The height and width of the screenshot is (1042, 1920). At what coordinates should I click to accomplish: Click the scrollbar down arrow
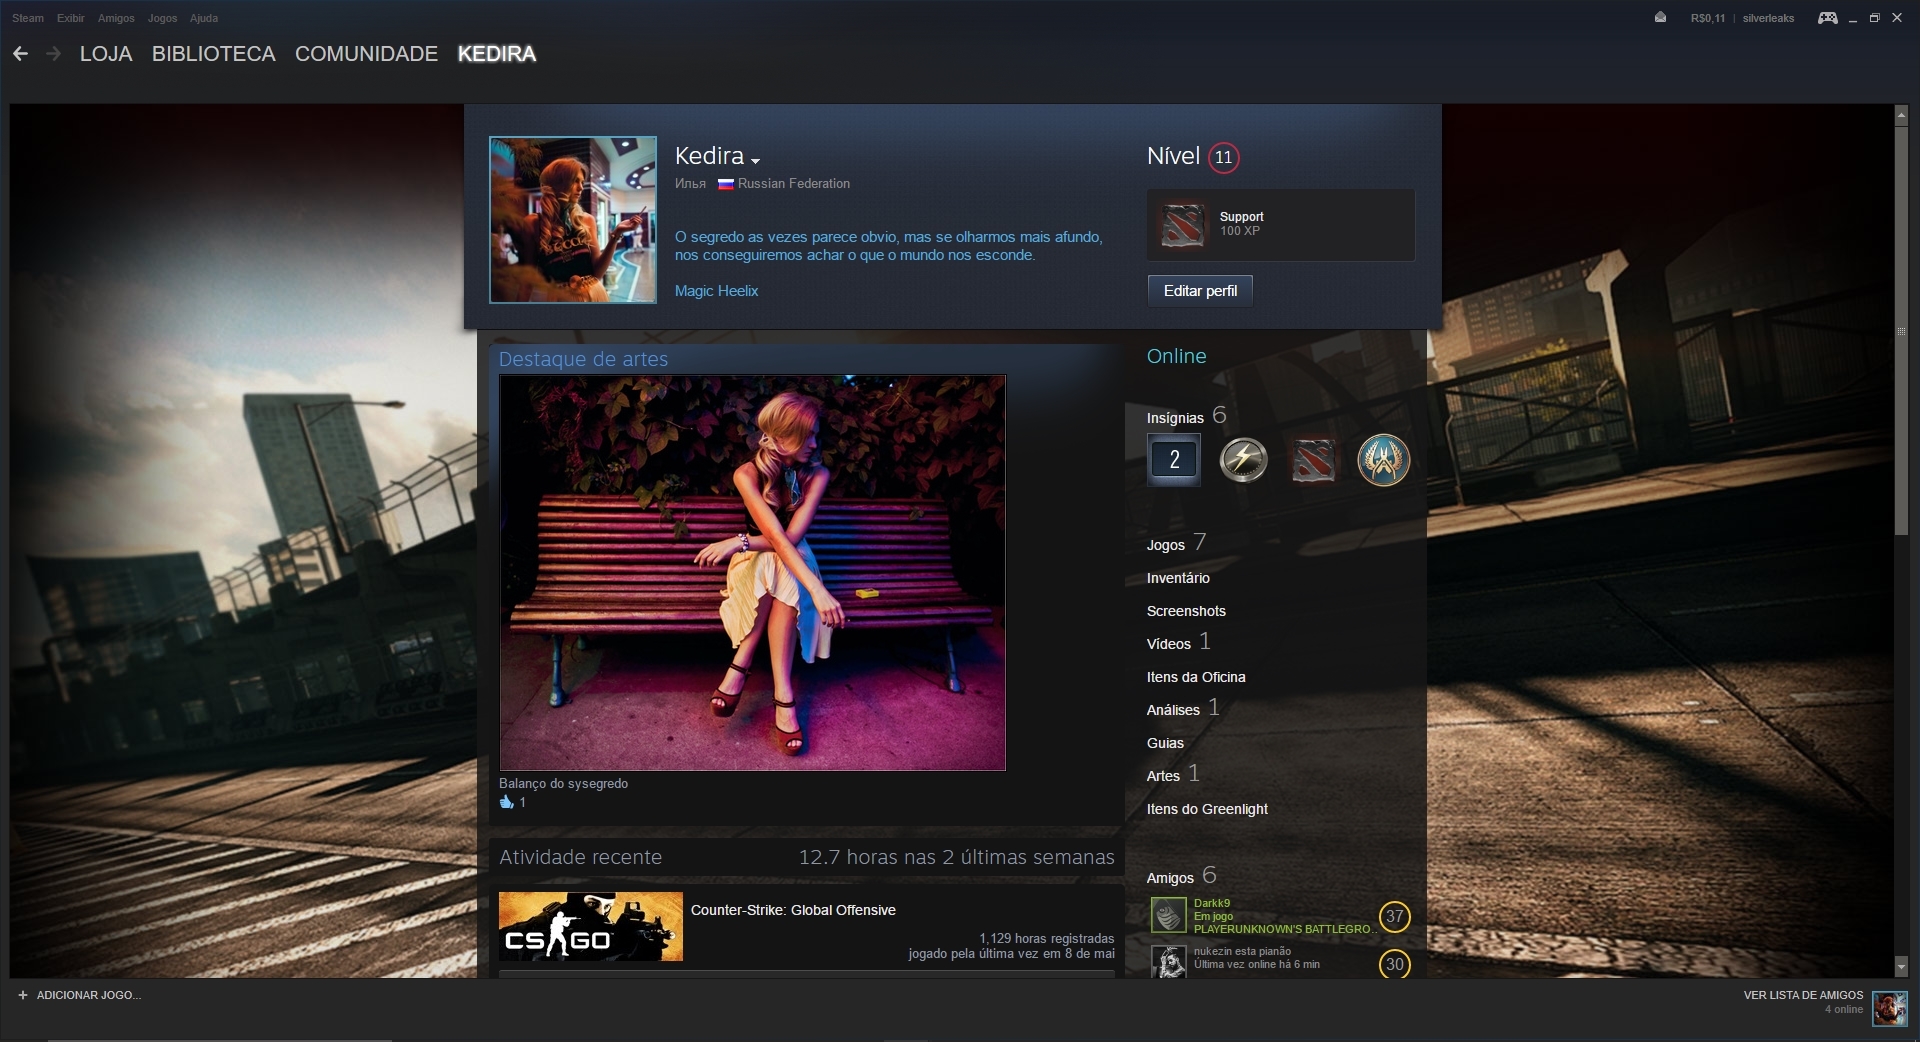tap(1901, 967)
